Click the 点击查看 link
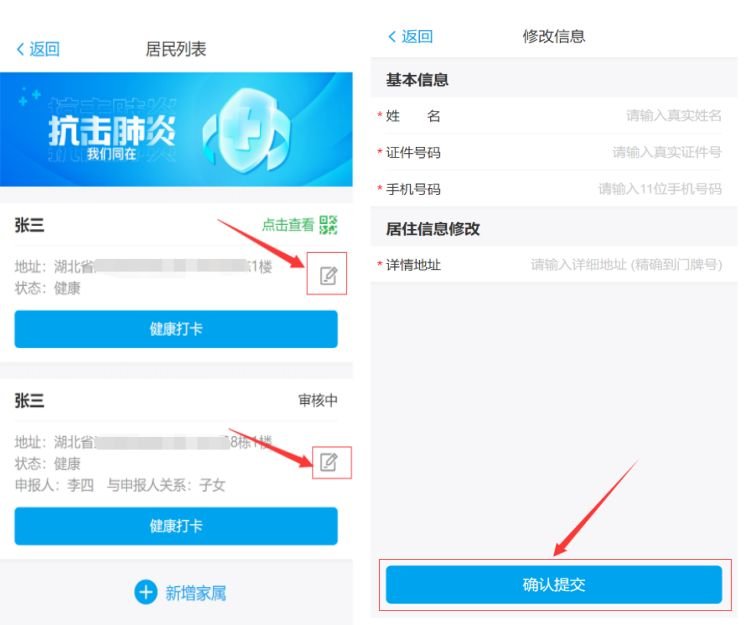The height and width of the screenshot is (625, 744). pyautogui.click(x=288, y=225)
